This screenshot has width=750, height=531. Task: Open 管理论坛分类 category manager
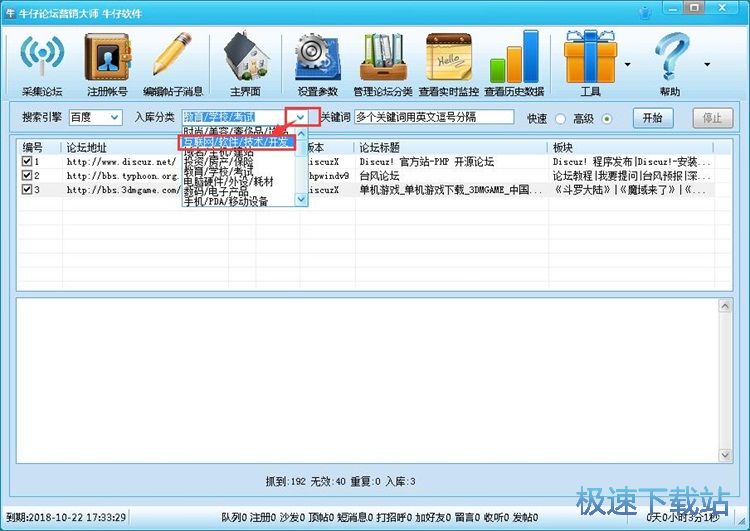(383, 64)
